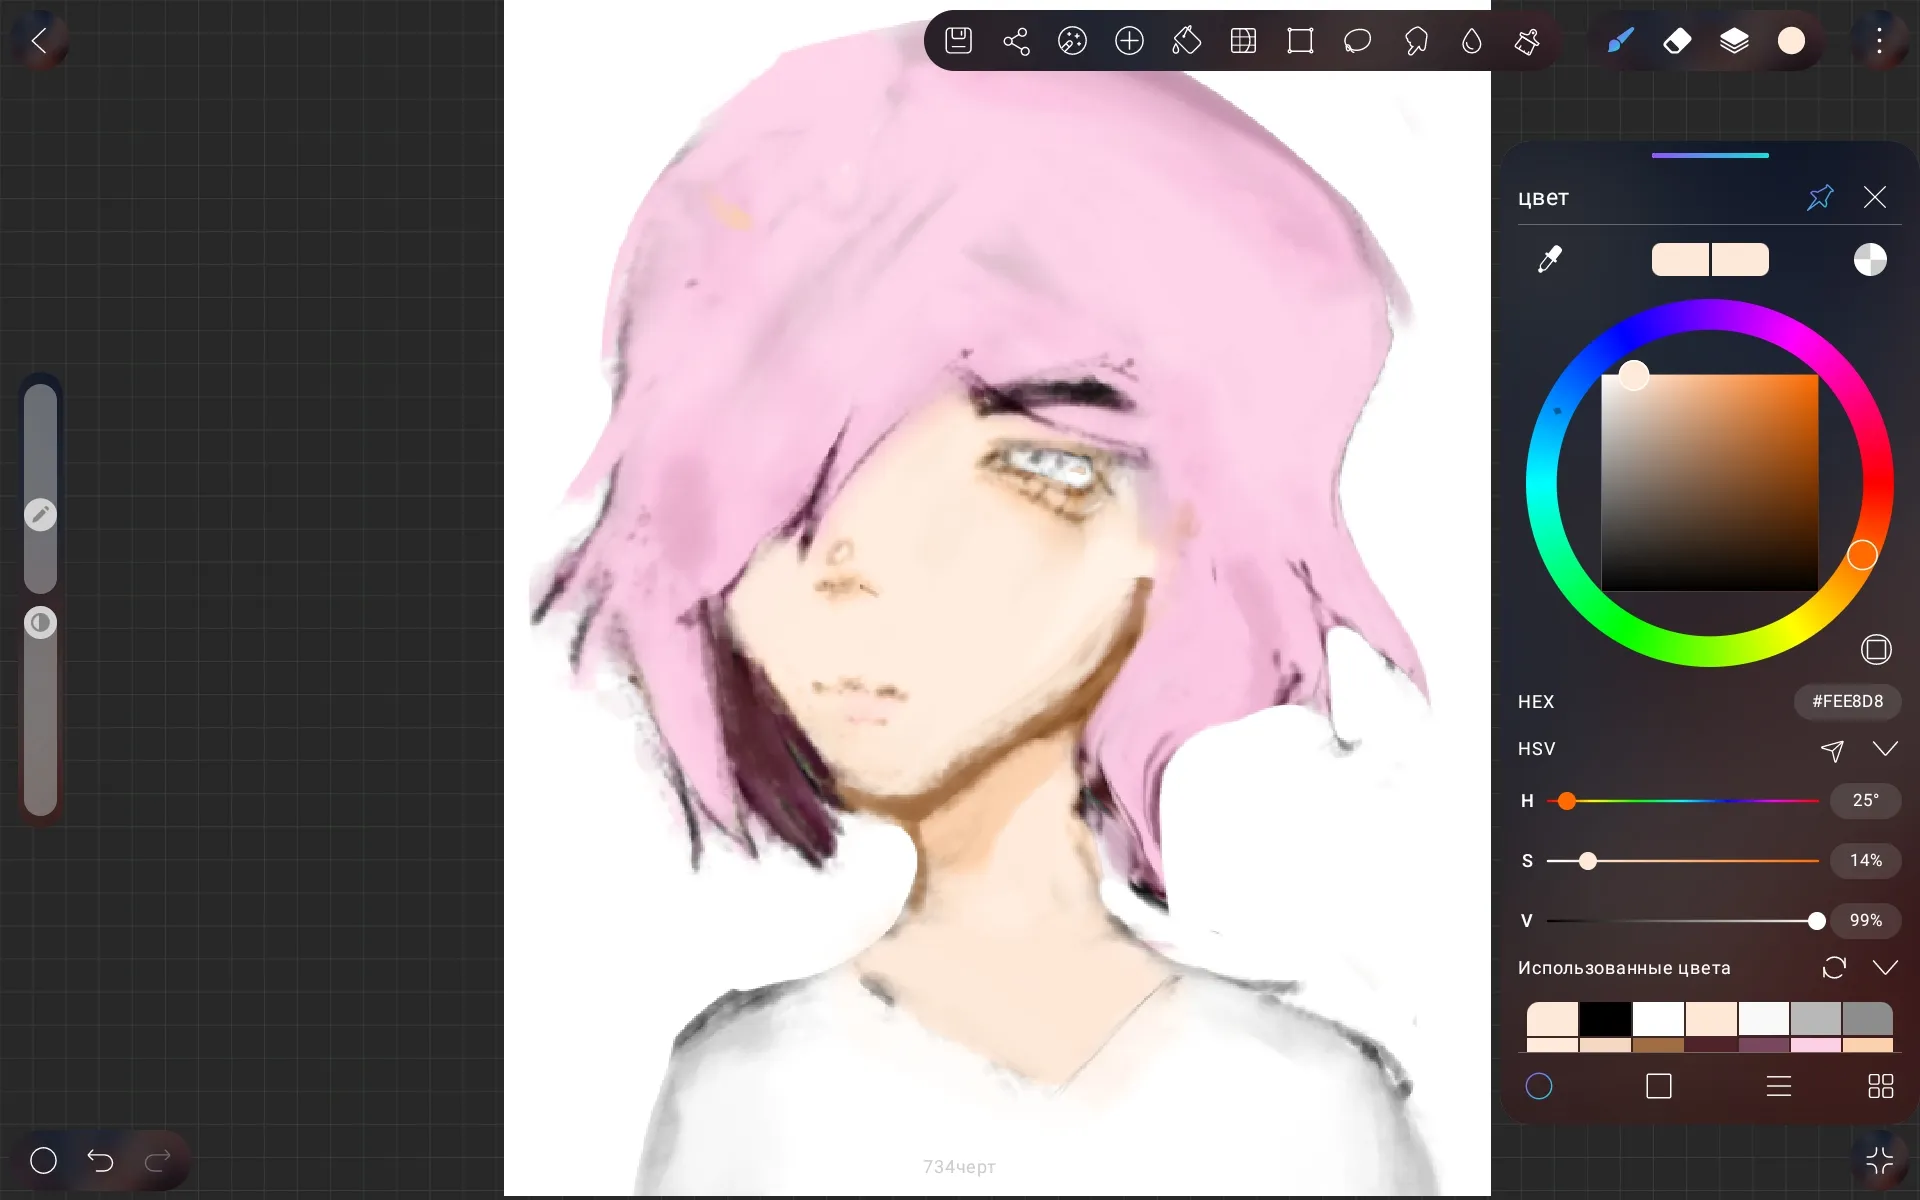The width and height of the screenshot is (1920, 1200).
Task: Open the share icon
Action: pos(1016,41)
